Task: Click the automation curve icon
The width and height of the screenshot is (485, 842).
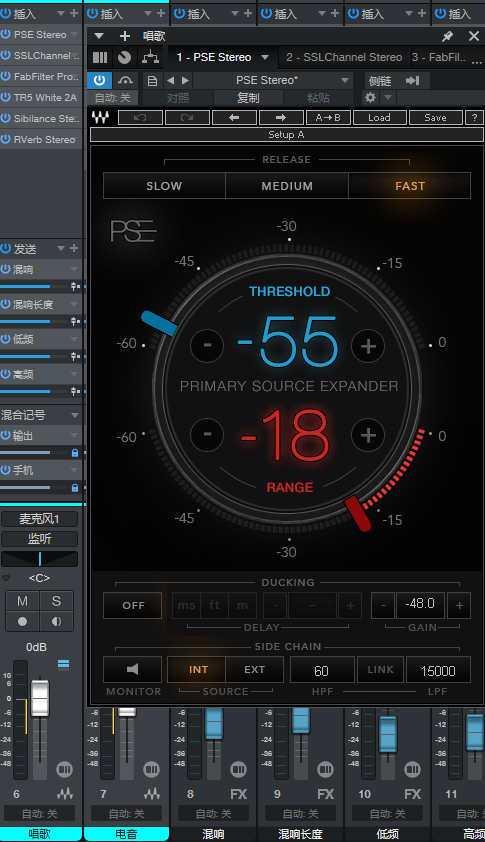Action: pyautogui.click(x=125, y=81)
